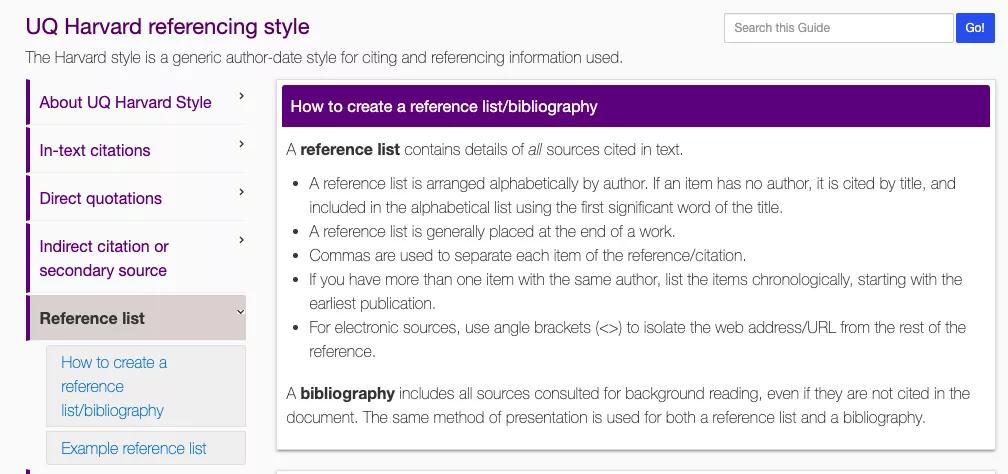Click the Go! search button
1008x474 pixels.
[975, 28]
